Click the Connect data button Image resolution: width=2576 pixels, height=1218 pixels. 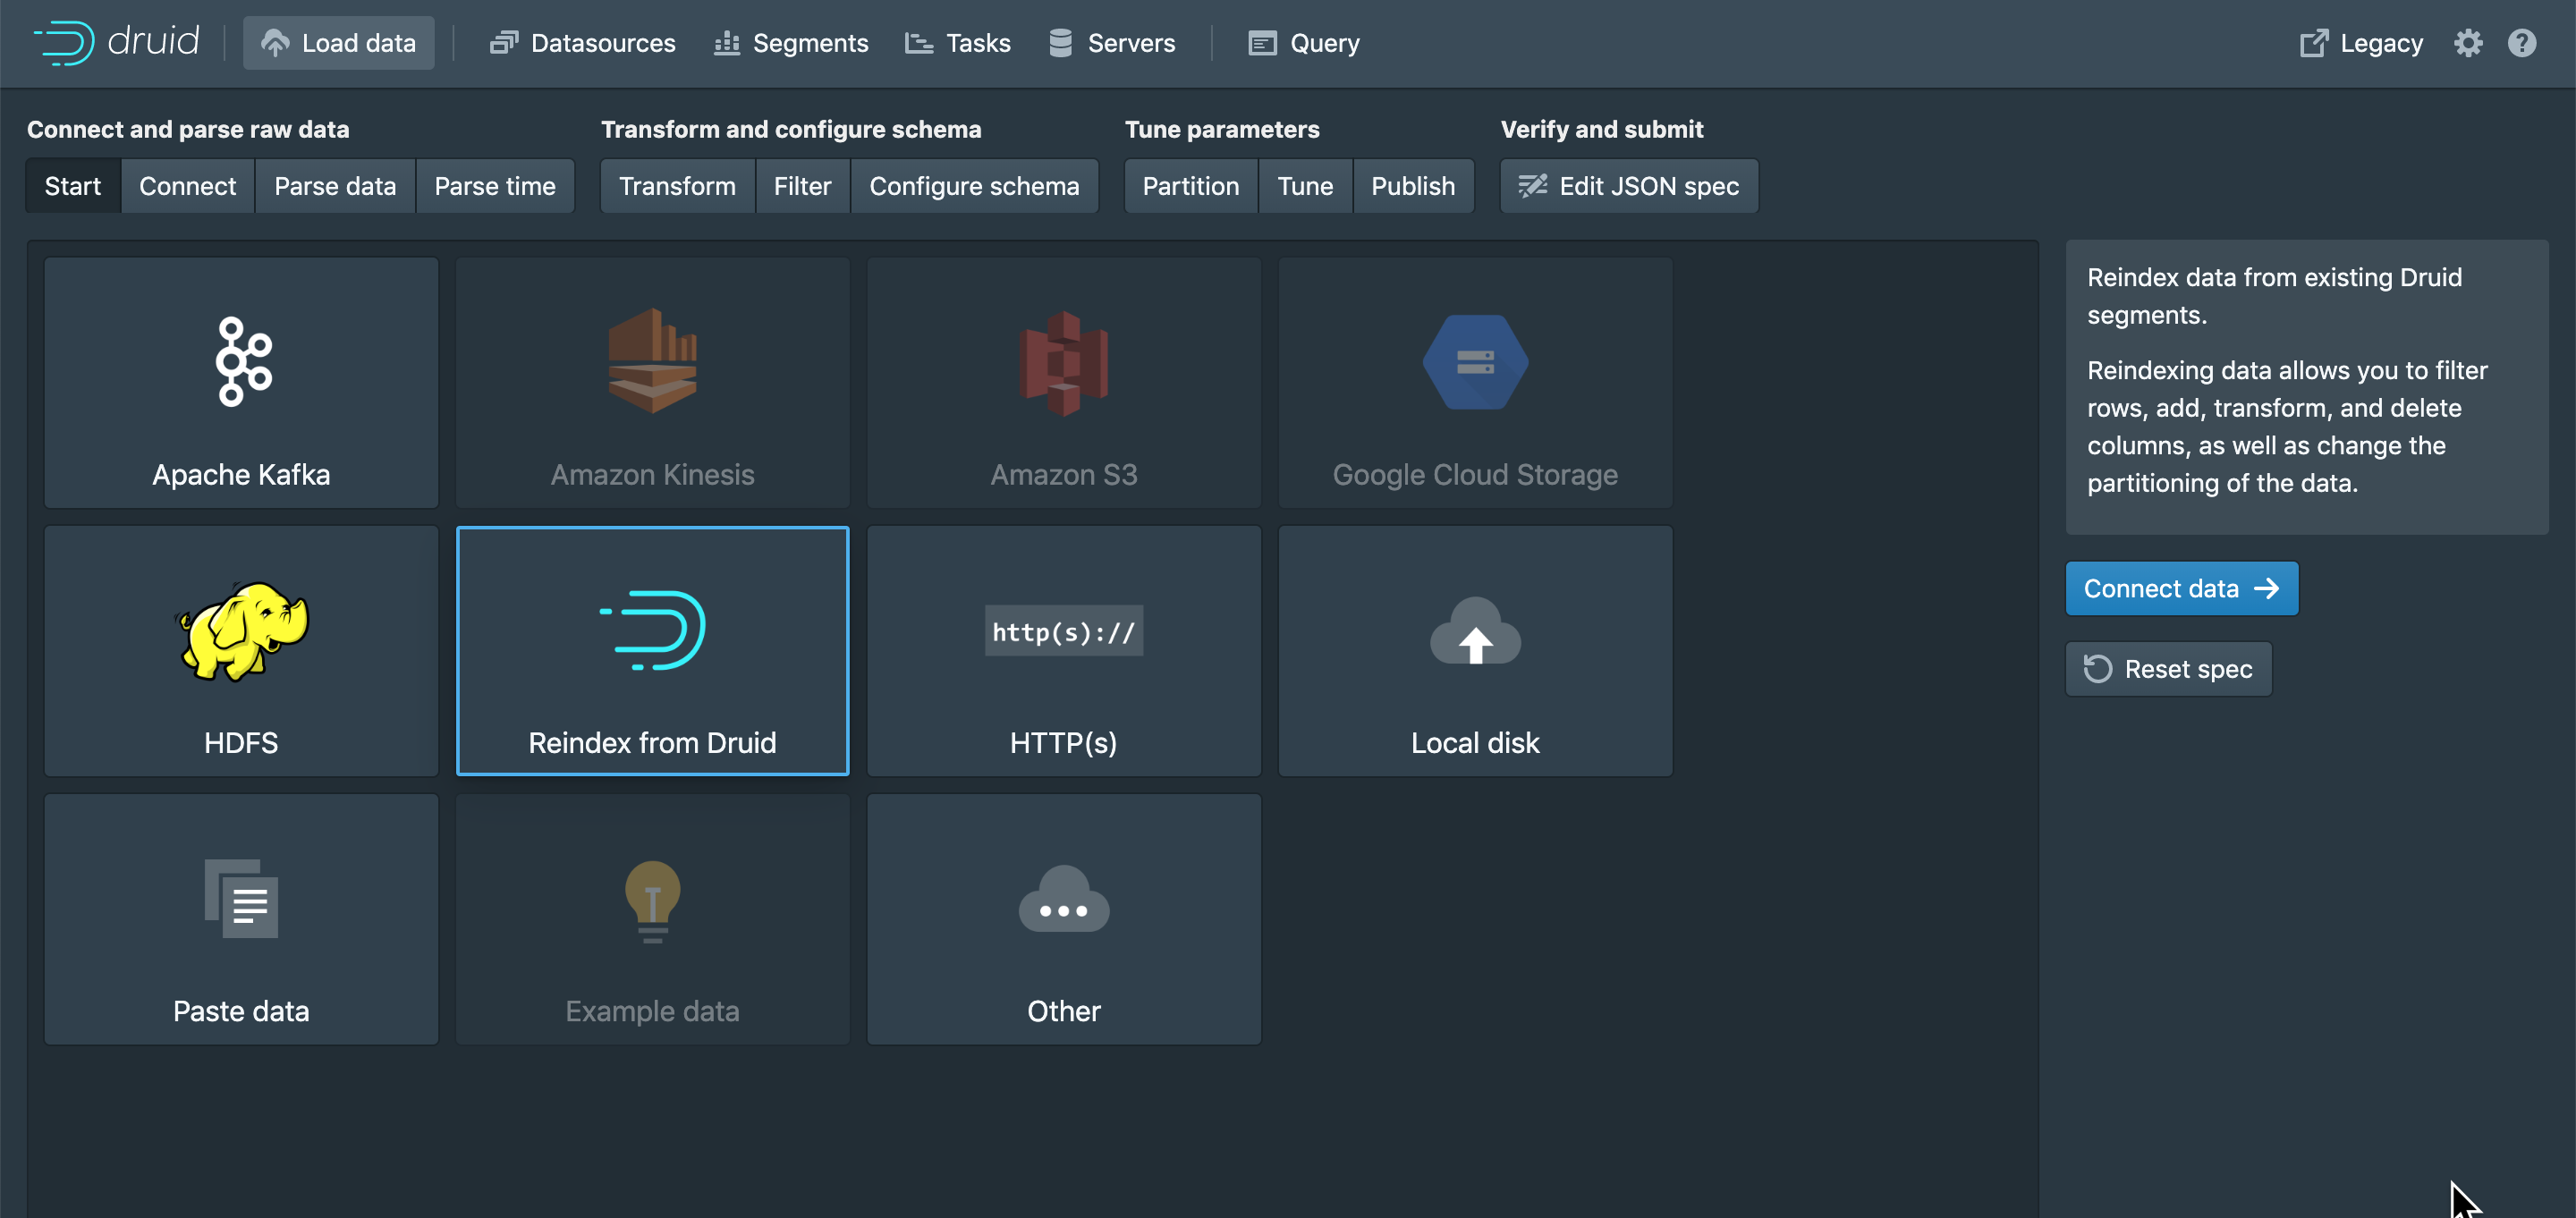pyautogui.click(x=2181, y=588)
